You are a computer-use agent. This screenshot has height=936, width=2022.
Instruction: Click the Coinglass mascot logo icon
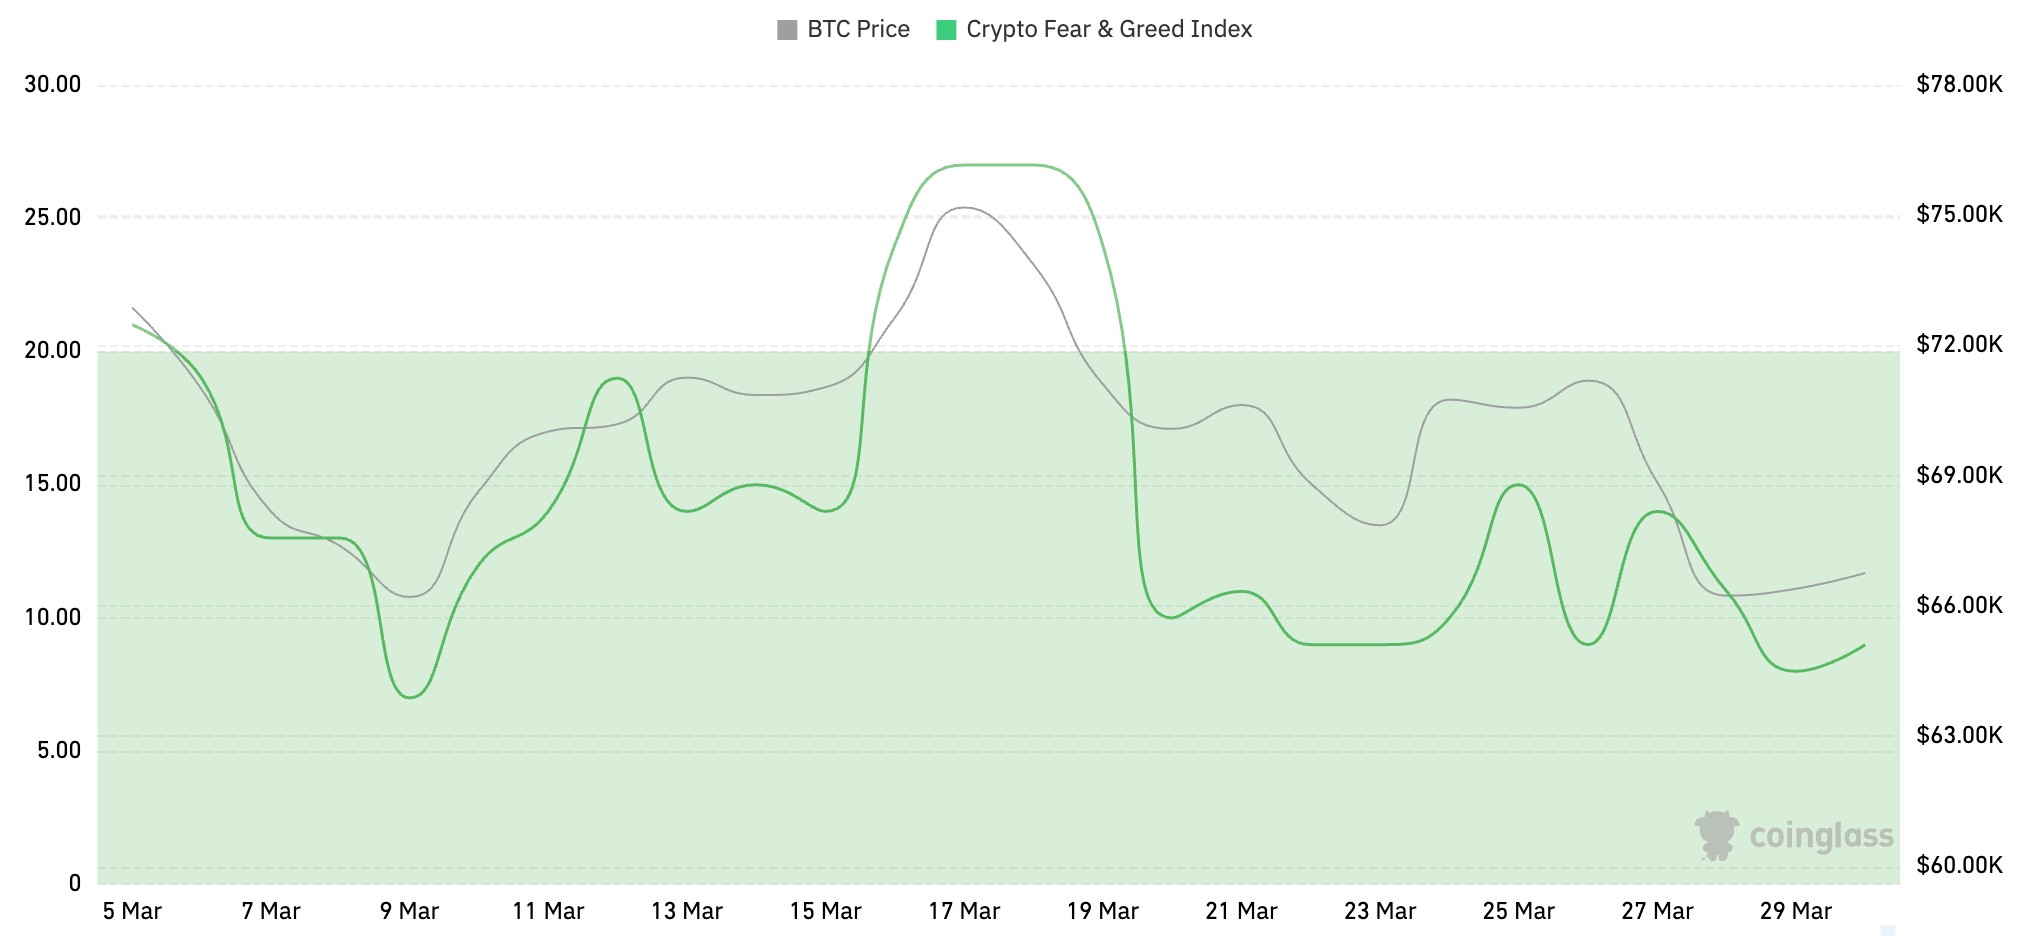1717,835
